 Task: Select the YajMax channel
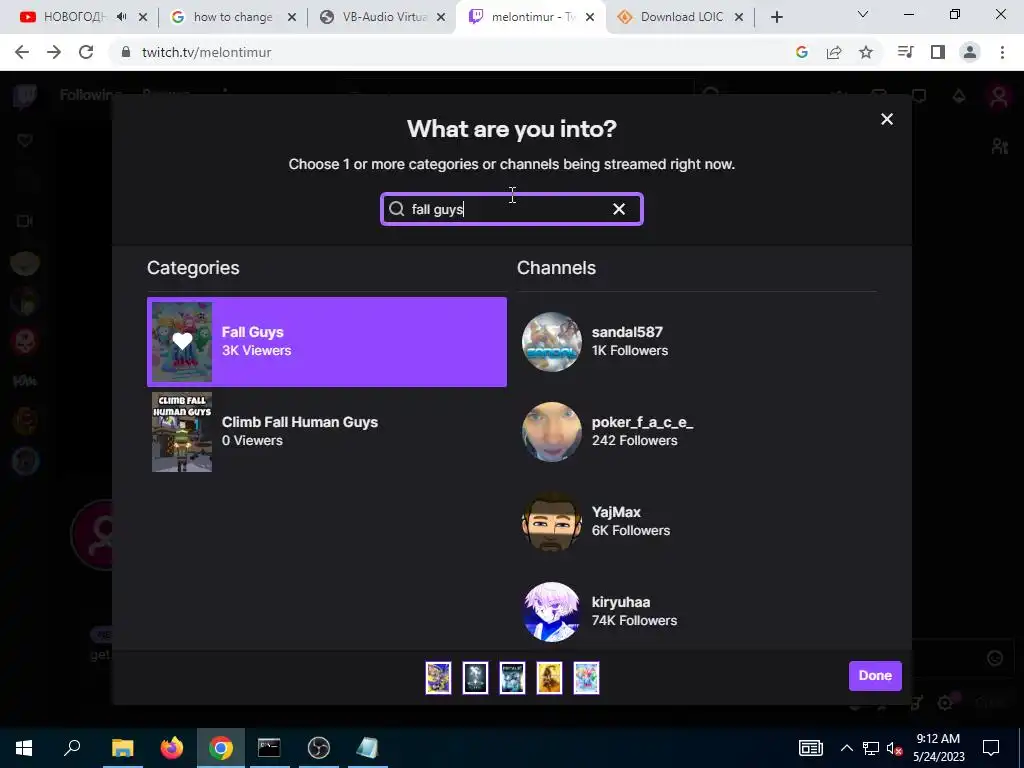coord(696,521)
